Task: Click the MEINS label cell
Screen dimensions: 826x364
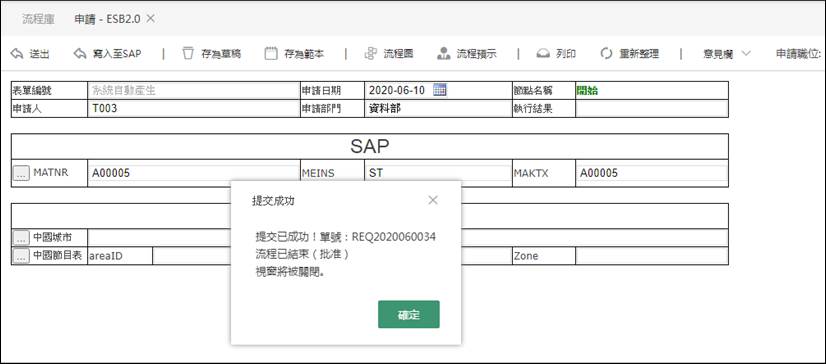Action: coord(332,173)
